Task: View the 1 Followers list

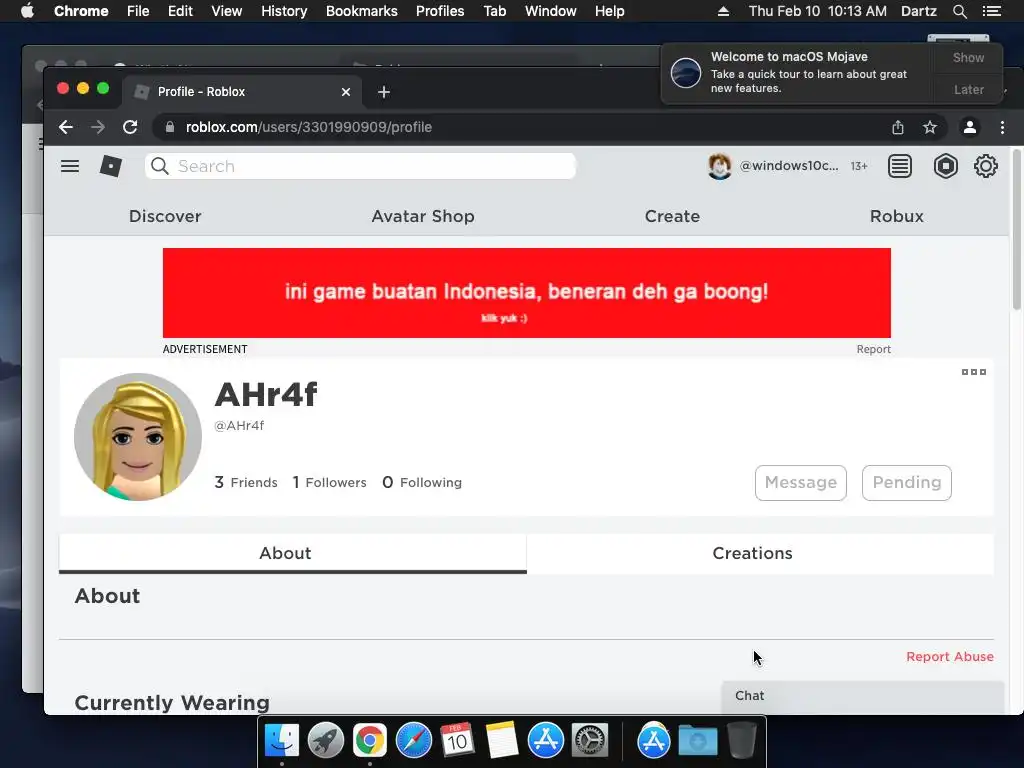Action: (329, 483)
